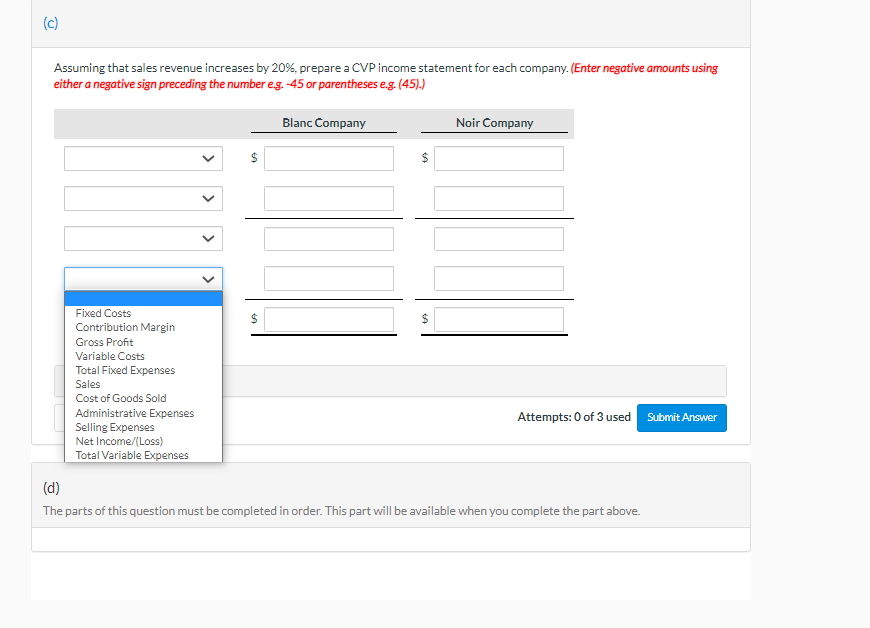
Task: Select "Sales" from the open dropdown list
Action: [x=87, y=384]
